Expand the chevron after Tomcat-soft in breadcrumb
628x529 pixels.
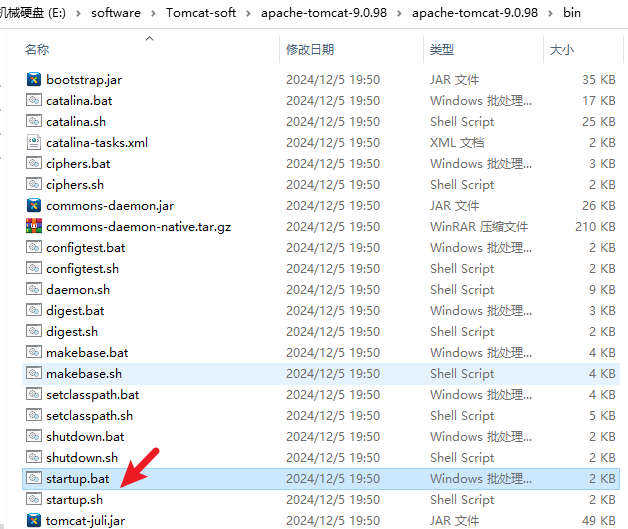tap(248, 13)
